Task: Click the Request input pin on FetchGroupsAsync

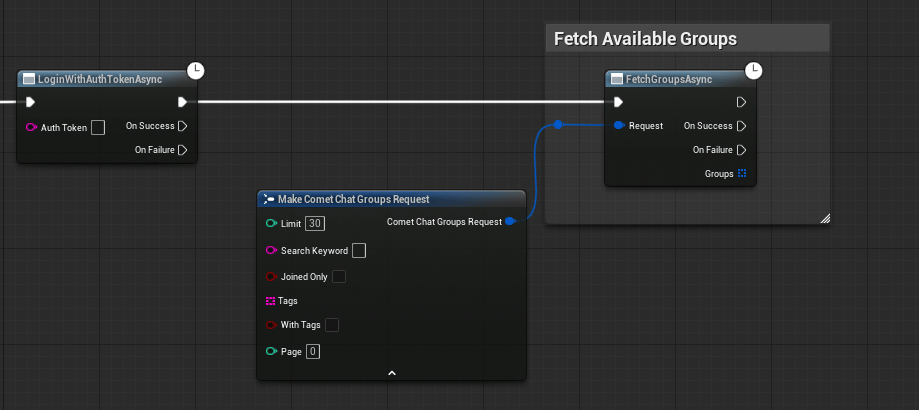Action: click(619, 125)
